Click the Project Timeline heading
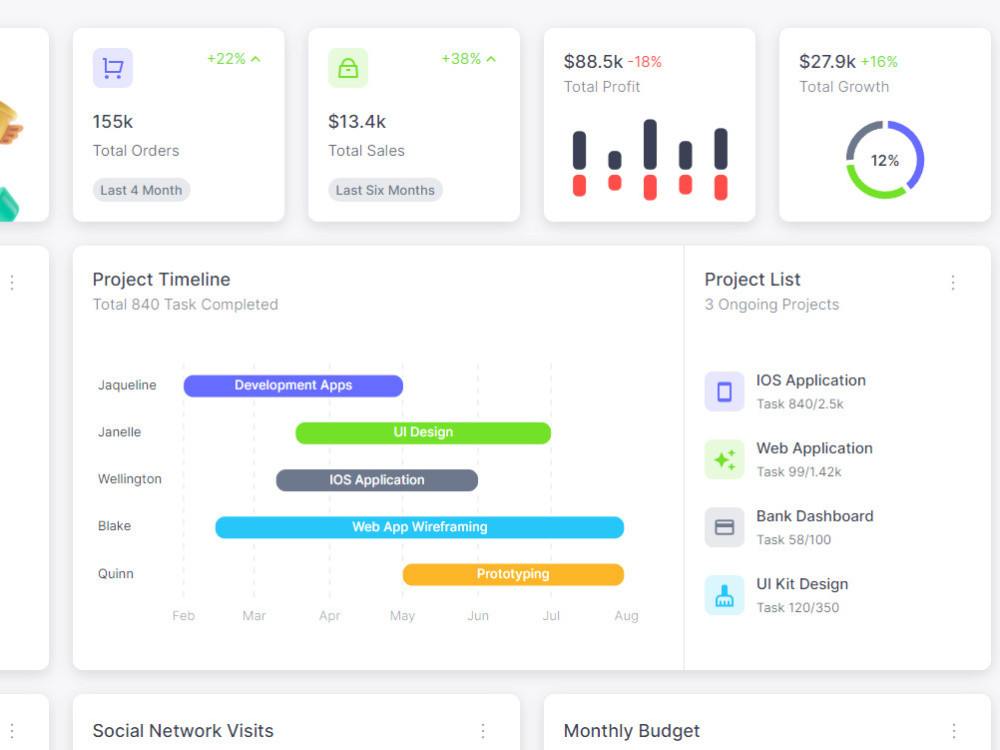1000x750 pixels. [x=161, y=279]
